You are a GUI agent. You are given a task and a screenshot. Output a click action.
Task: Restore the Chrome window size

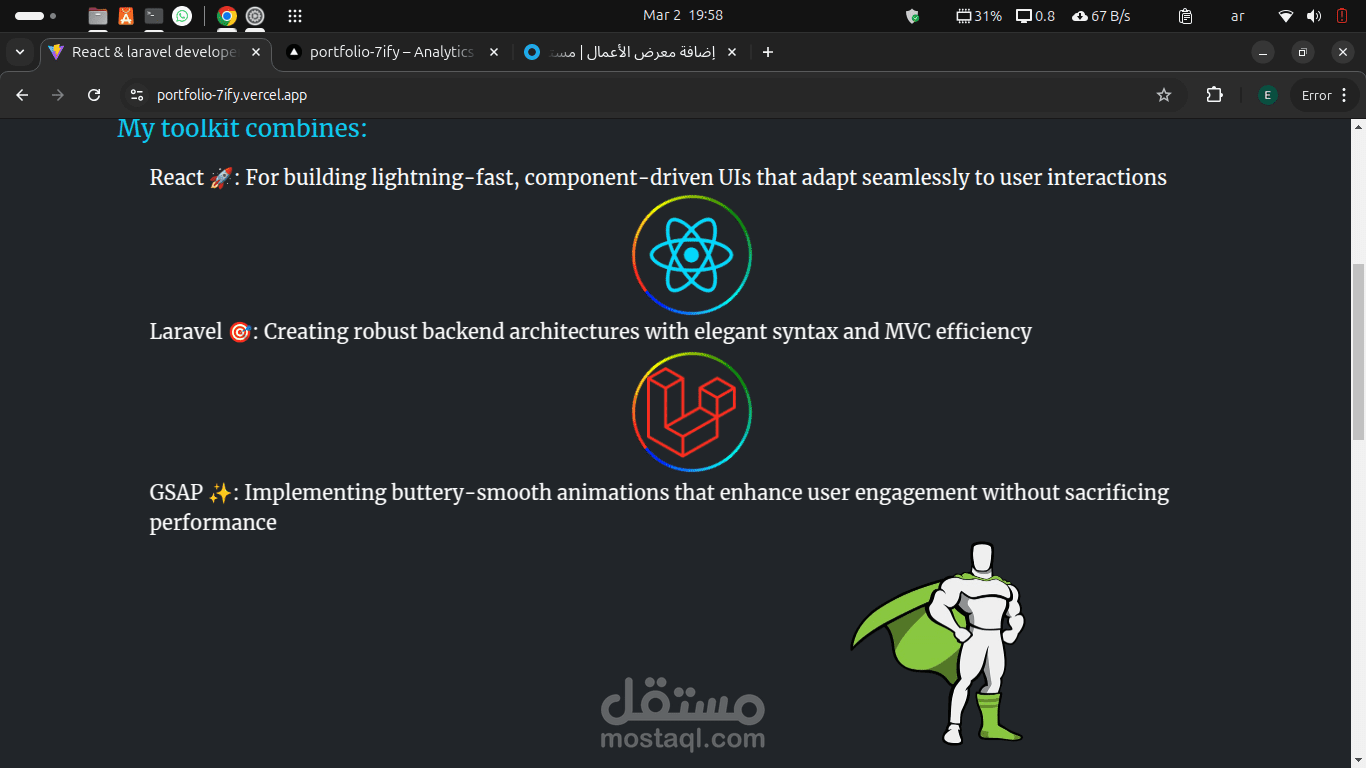click(1303, 52)
